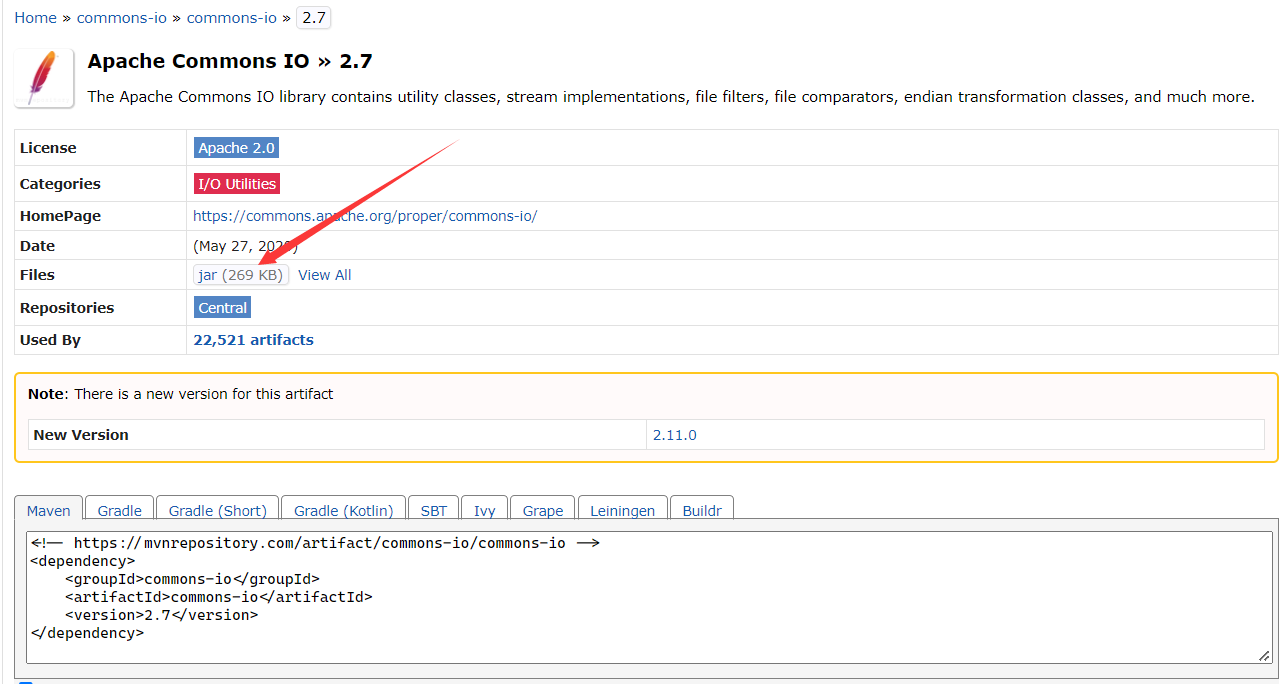
Task: Open the first commons-io breadcrumb link
Action: (122, 18)
